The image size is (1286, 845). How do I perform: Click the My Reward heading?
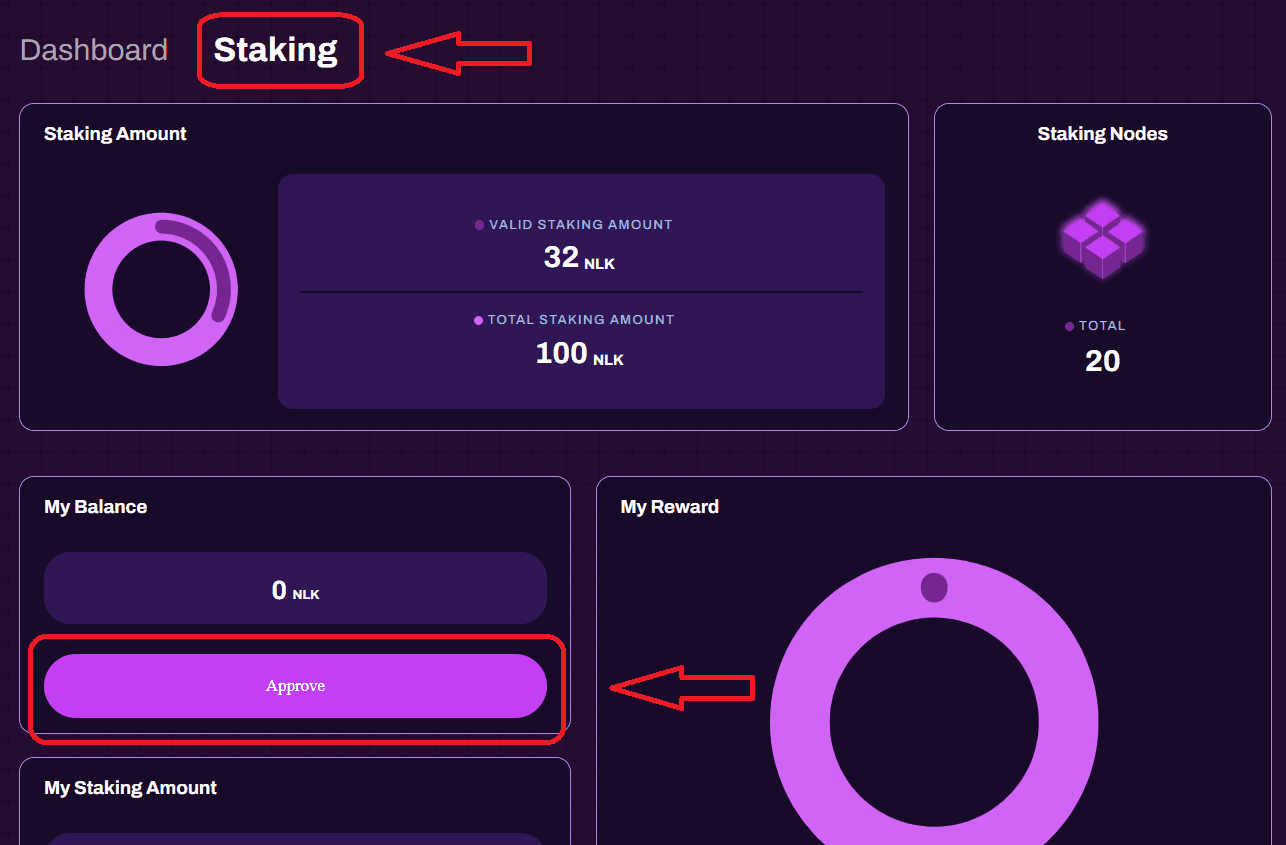pos(670,507)
